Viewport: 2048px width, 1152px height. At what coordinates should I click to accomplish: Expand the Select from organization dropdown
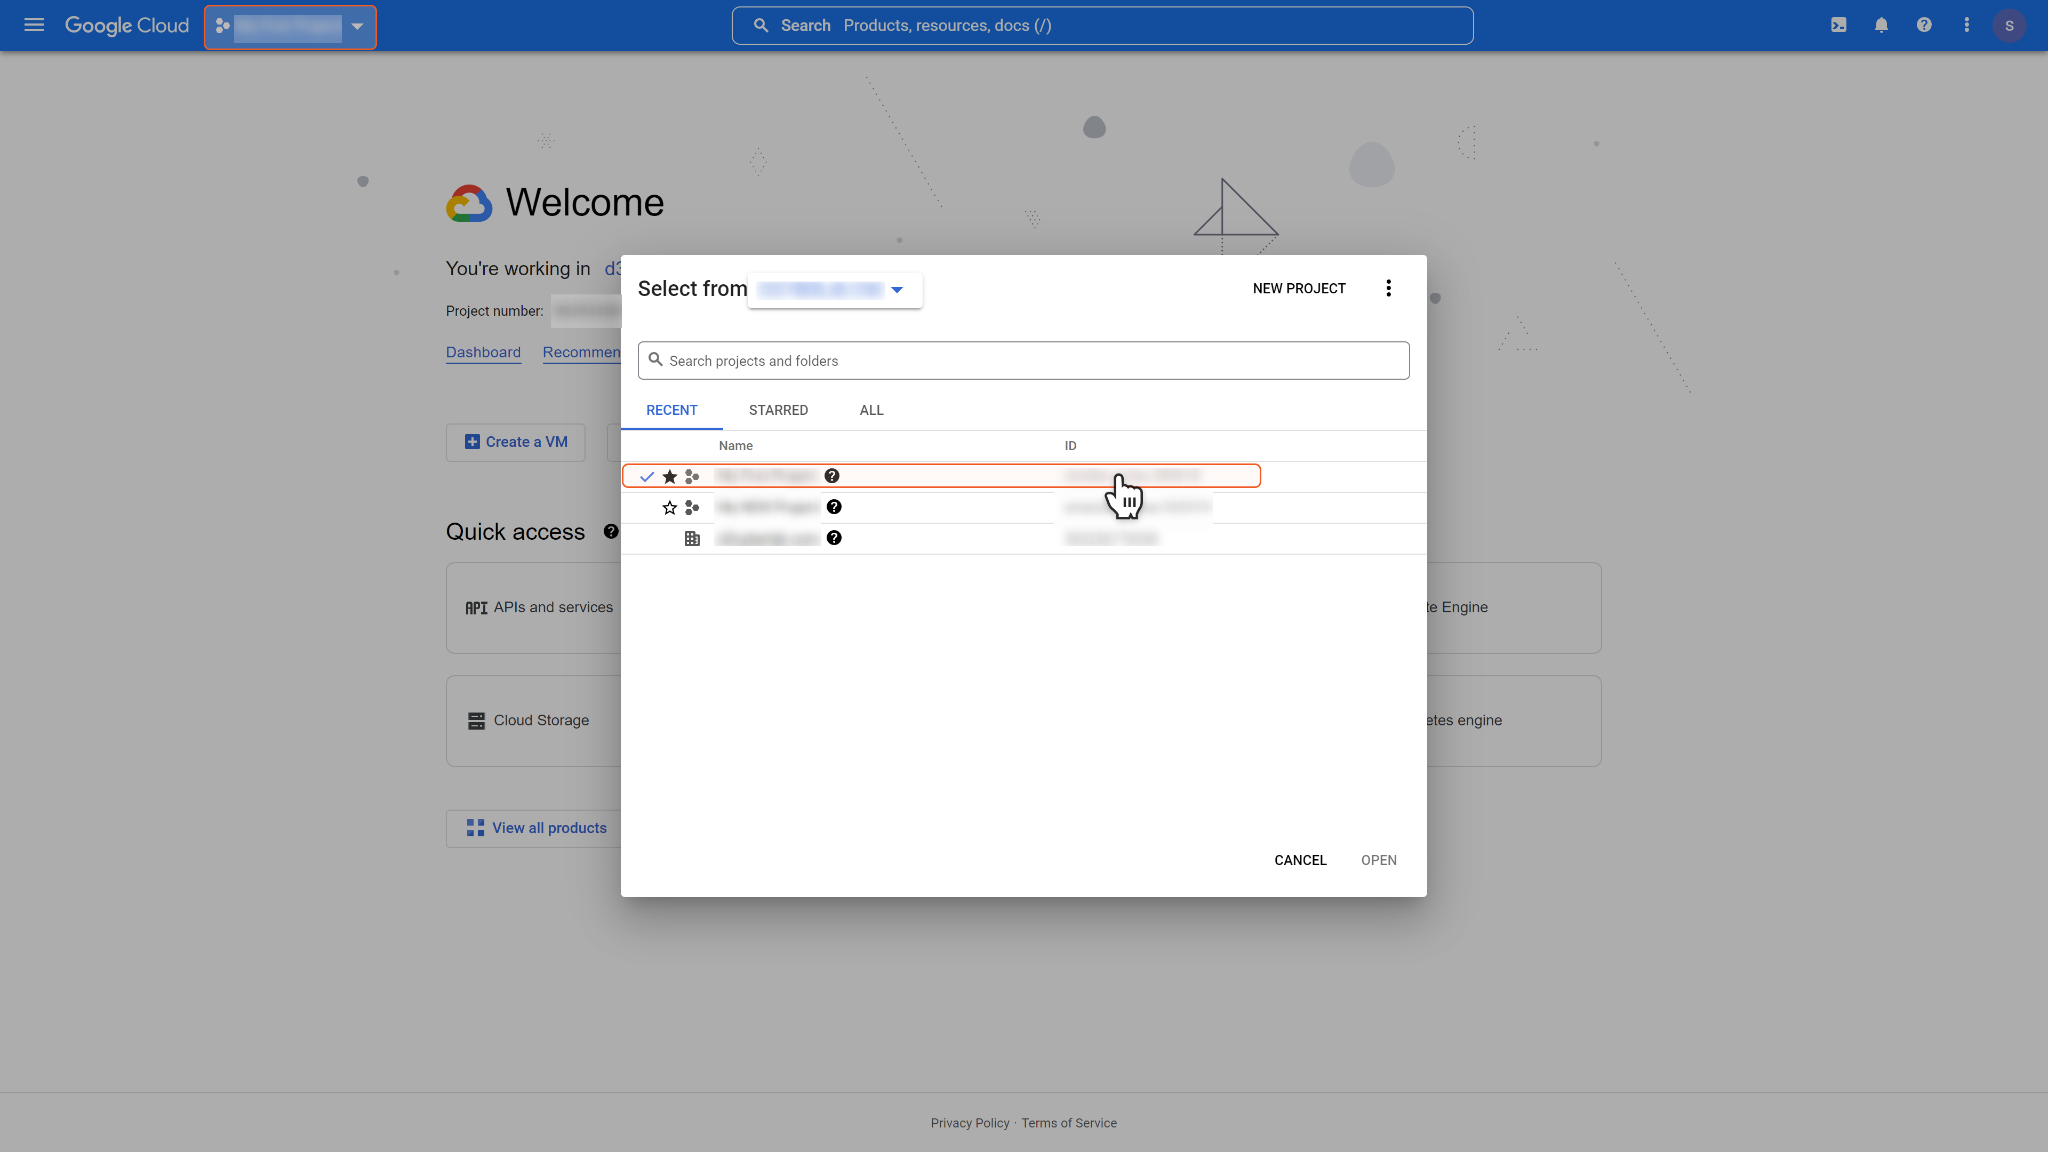pos(834,290)
